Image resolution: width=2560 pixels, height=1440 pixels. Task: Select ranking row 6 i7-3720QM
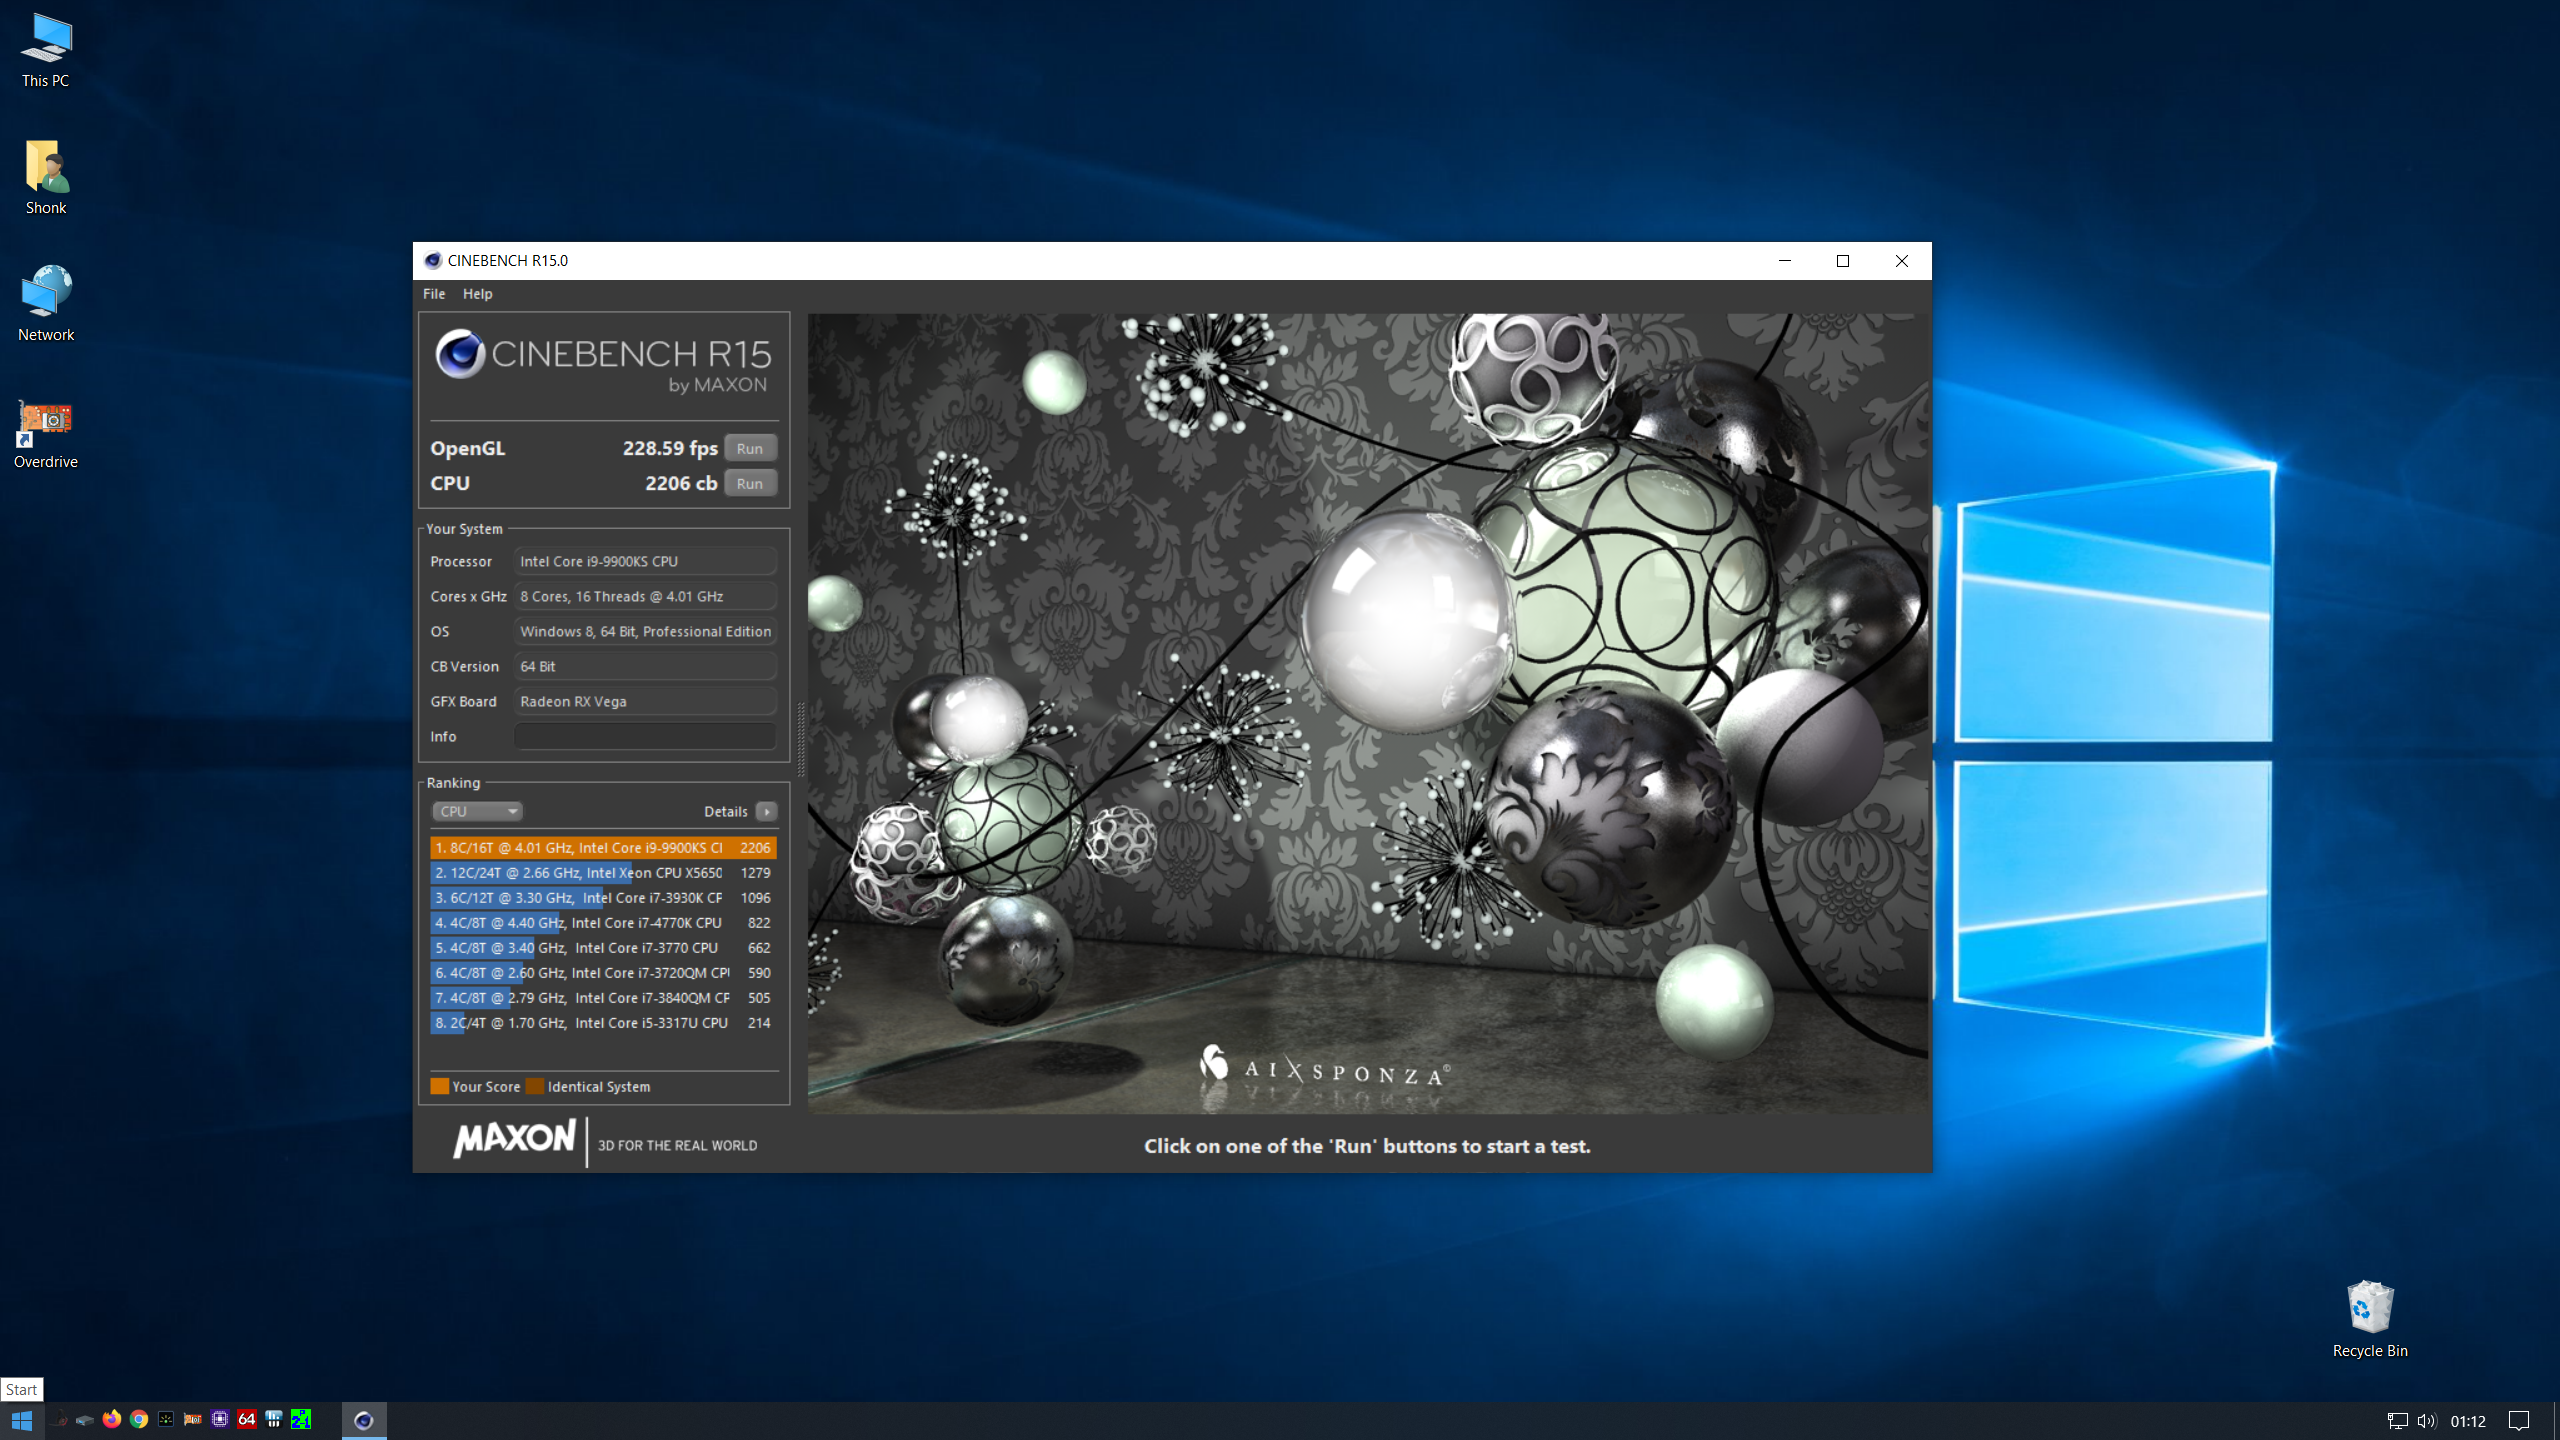point(603,972)
